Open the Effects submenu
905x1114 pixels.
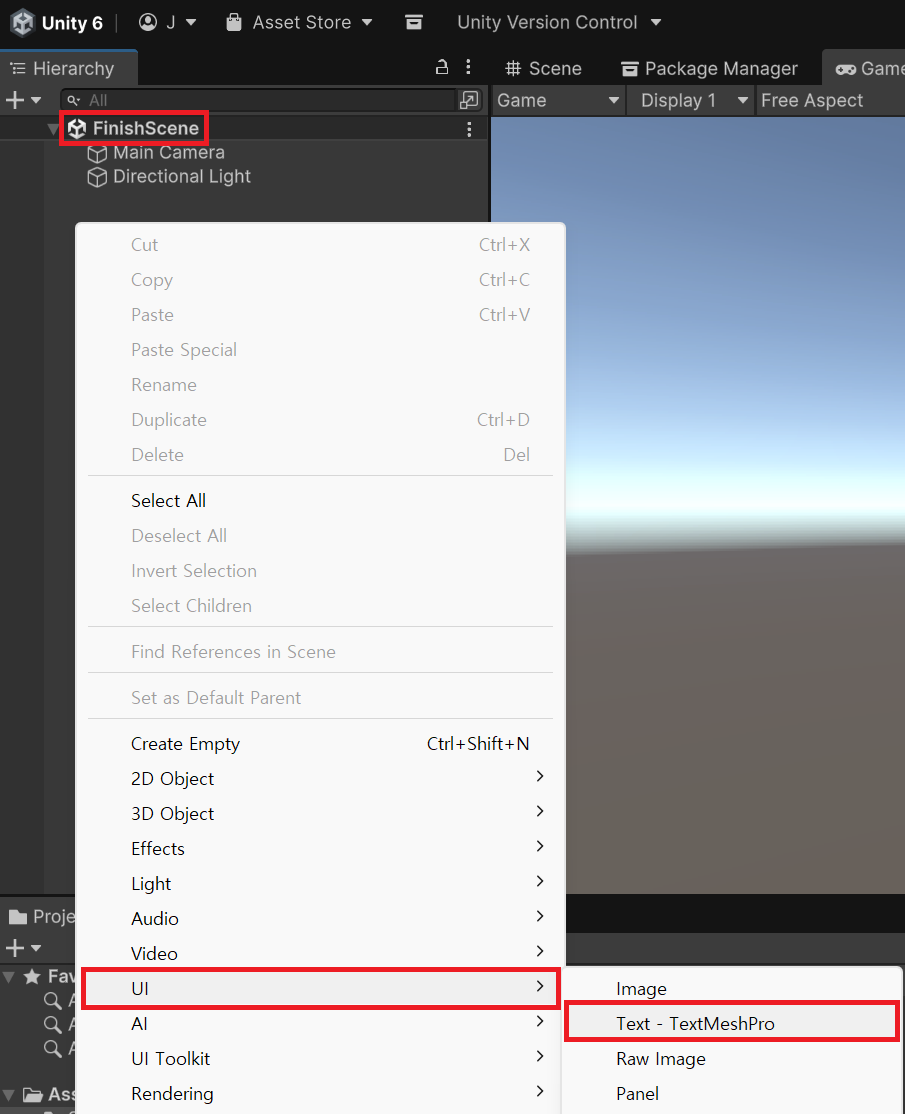tap(320, 848)
